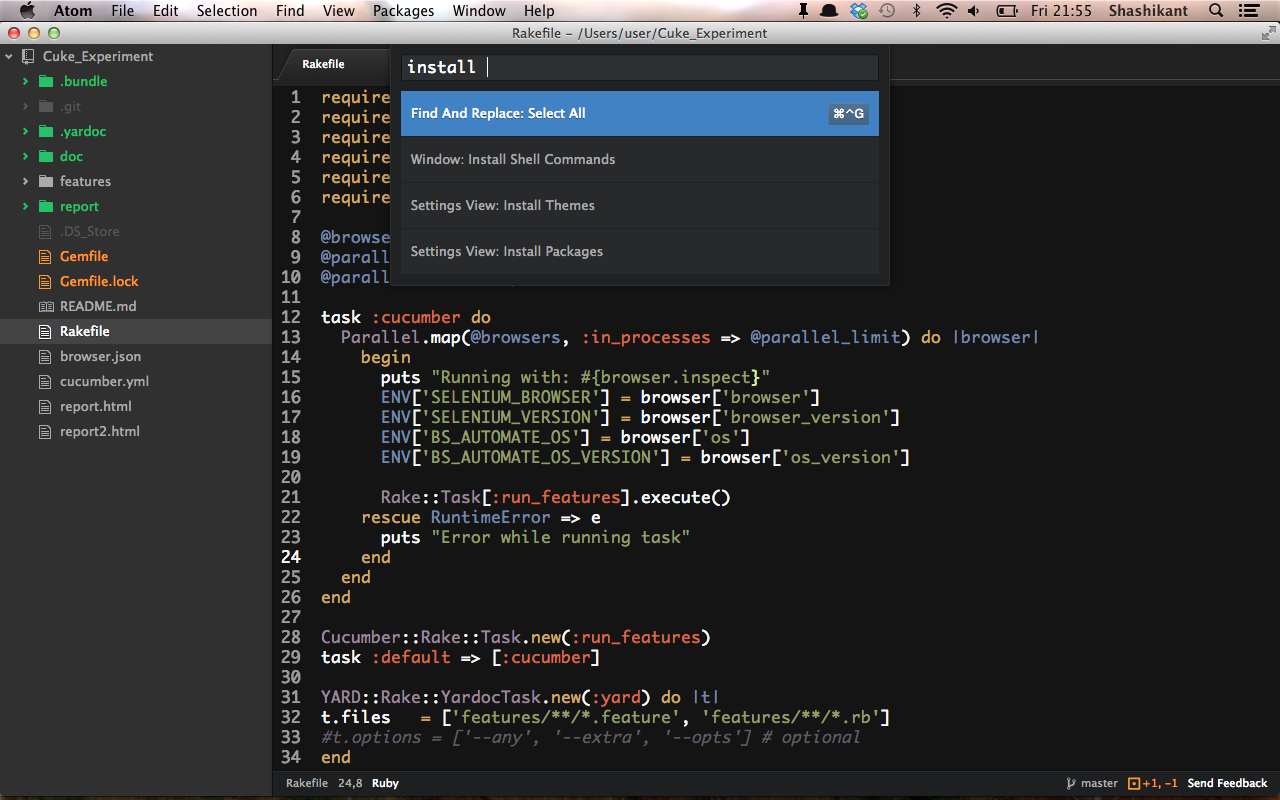Open the Help menu
The image size is (1280, 800).
point(539,11)
